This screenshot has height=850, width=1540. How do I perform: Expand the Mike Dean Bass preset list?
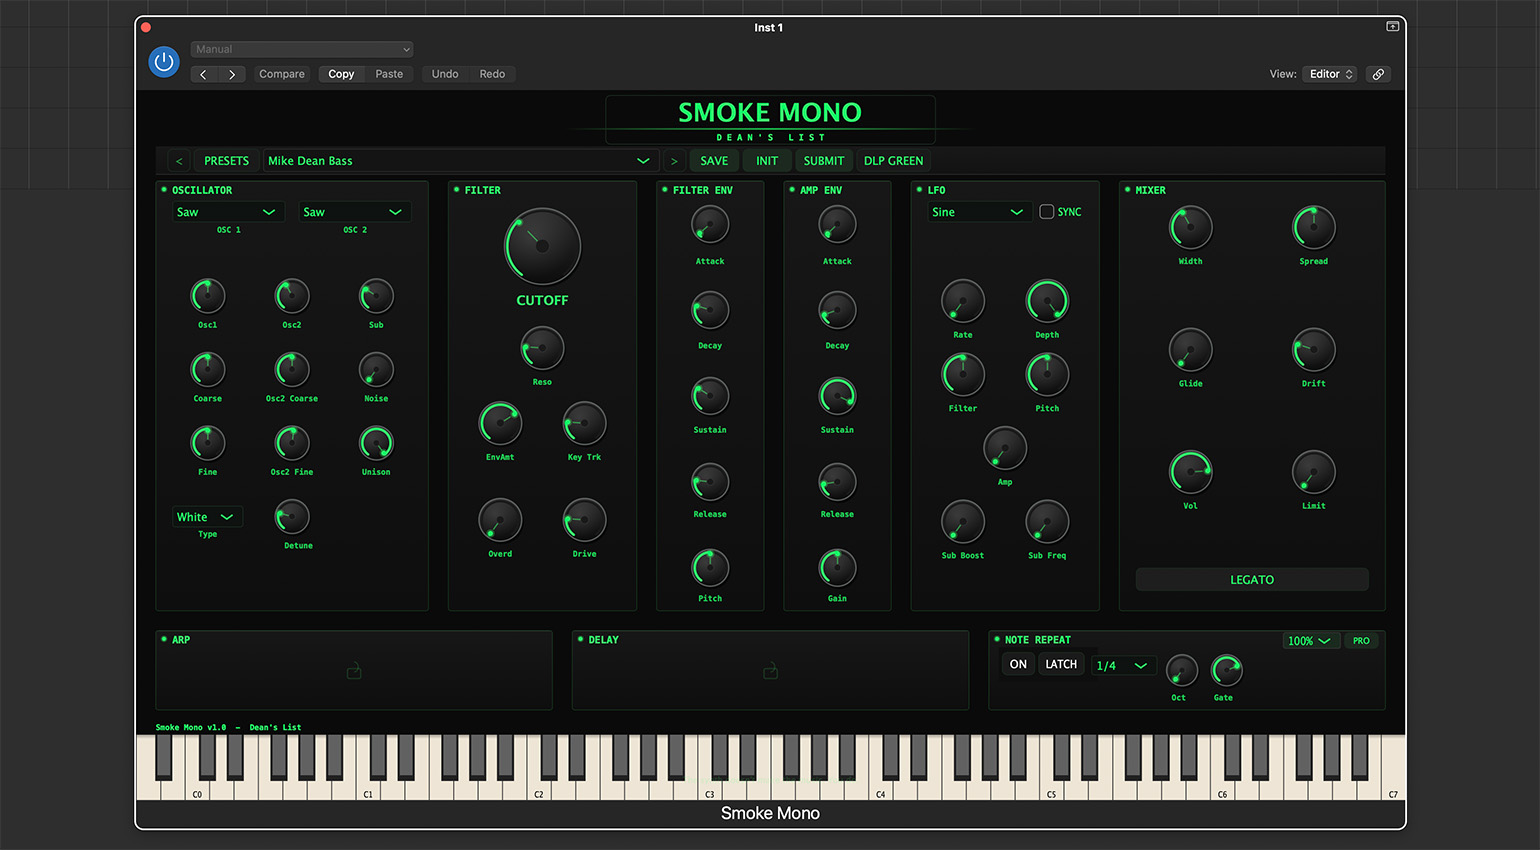(x=643, y=161)
